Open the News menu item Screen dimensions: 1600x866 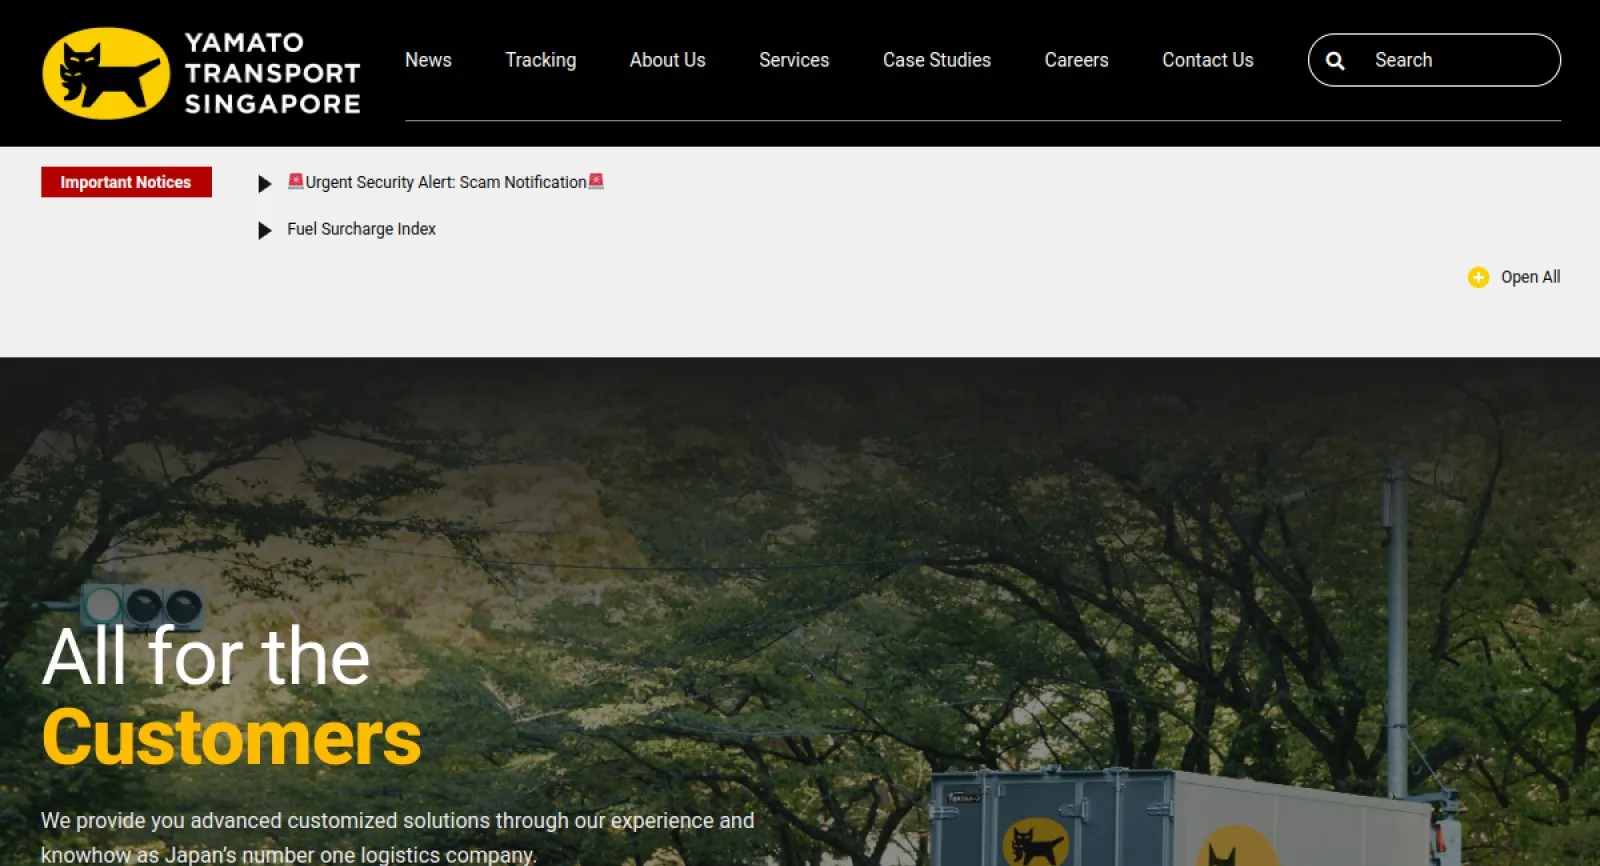[x=428, y=60]
